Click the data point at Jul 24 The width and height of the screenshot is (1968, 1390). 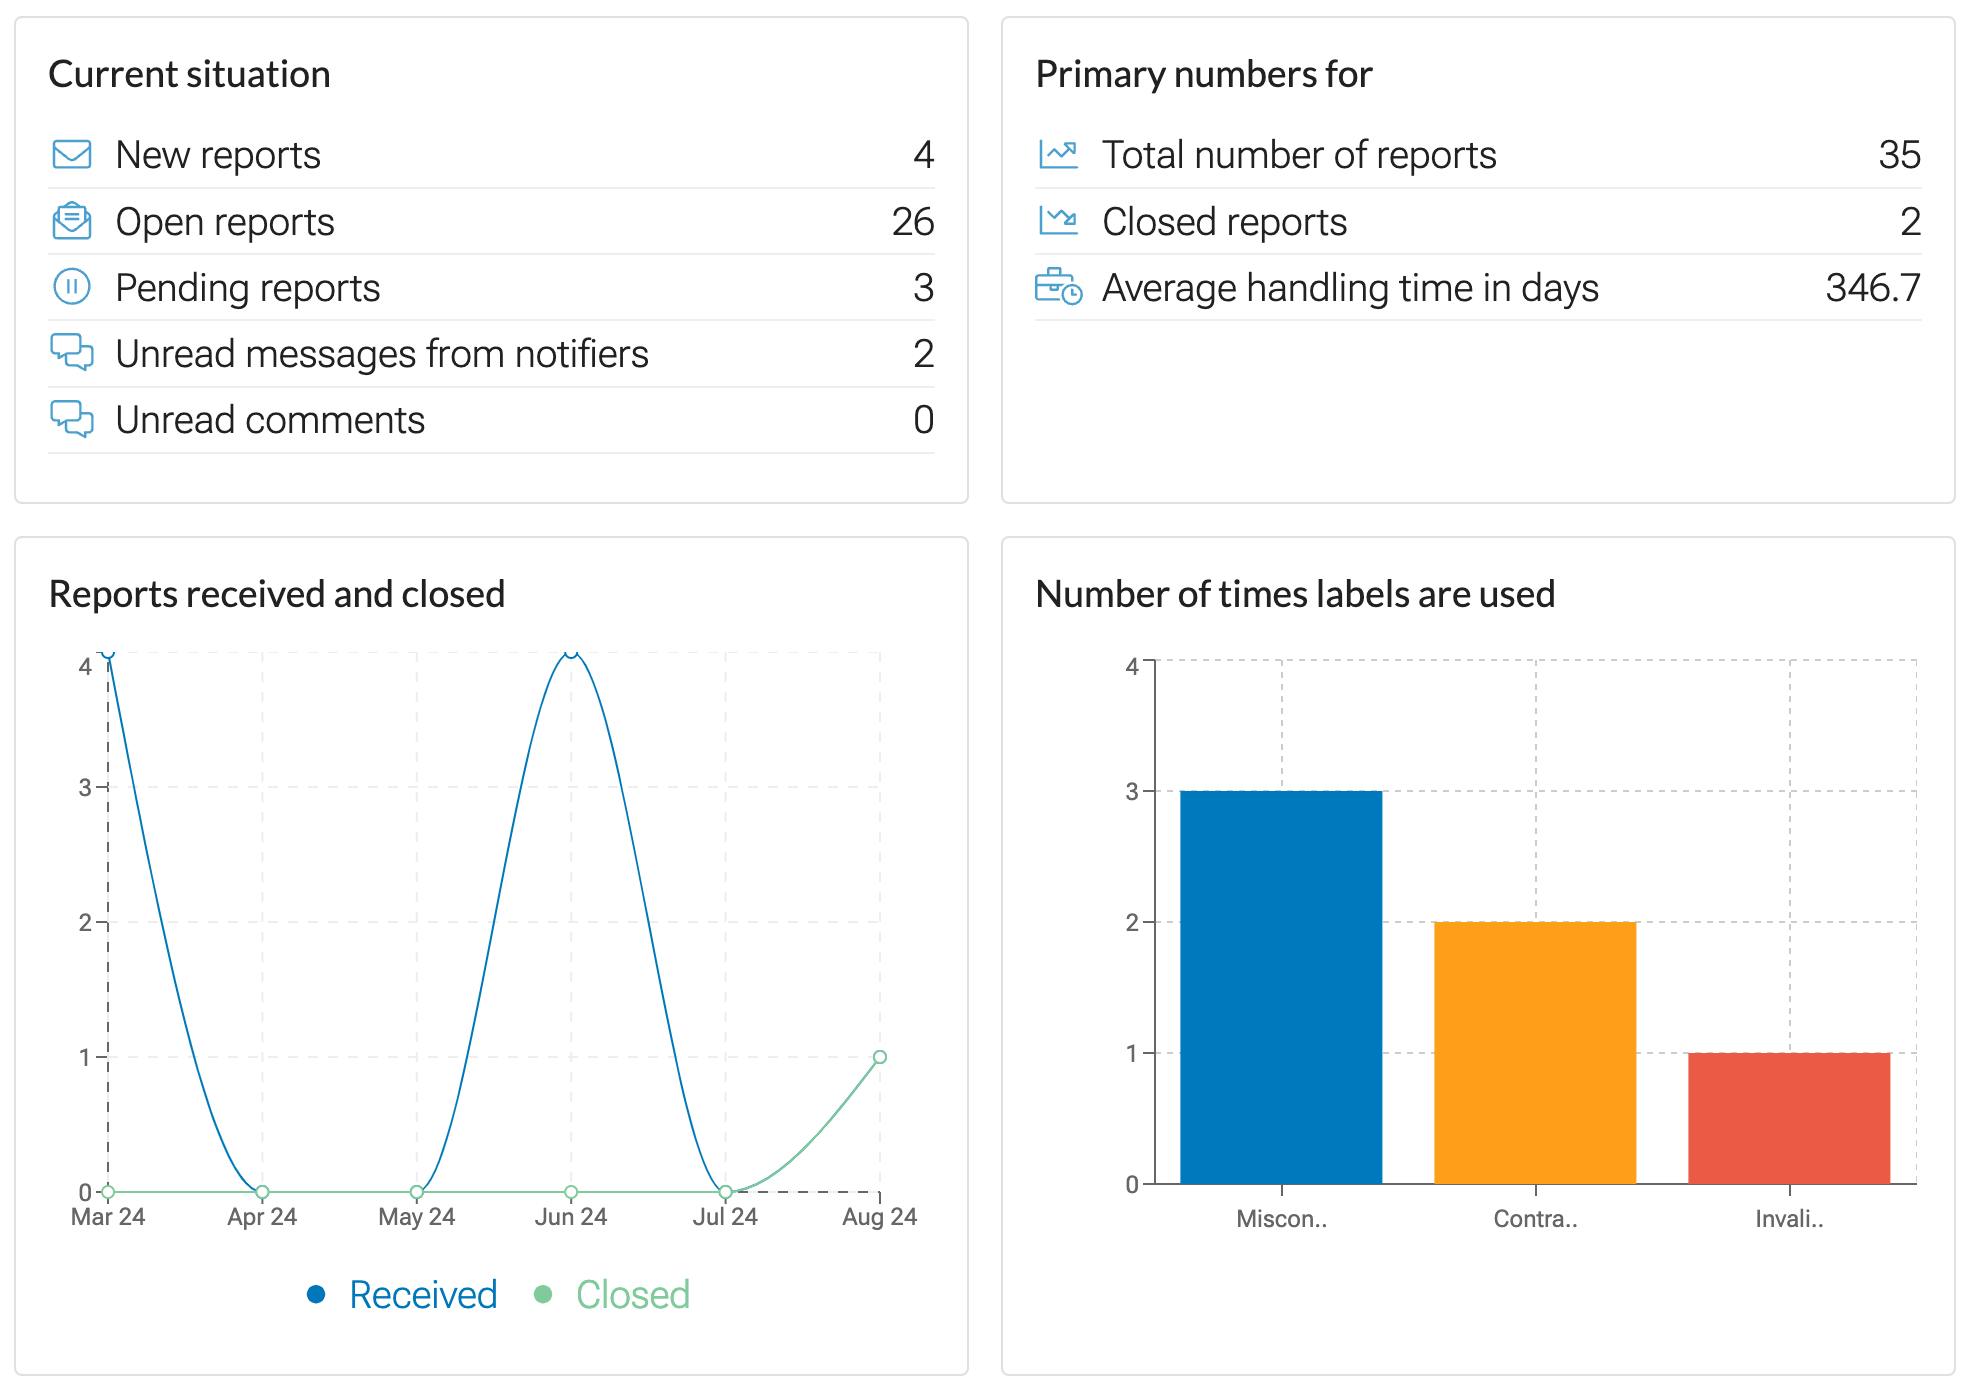(x=726, y=1192)
